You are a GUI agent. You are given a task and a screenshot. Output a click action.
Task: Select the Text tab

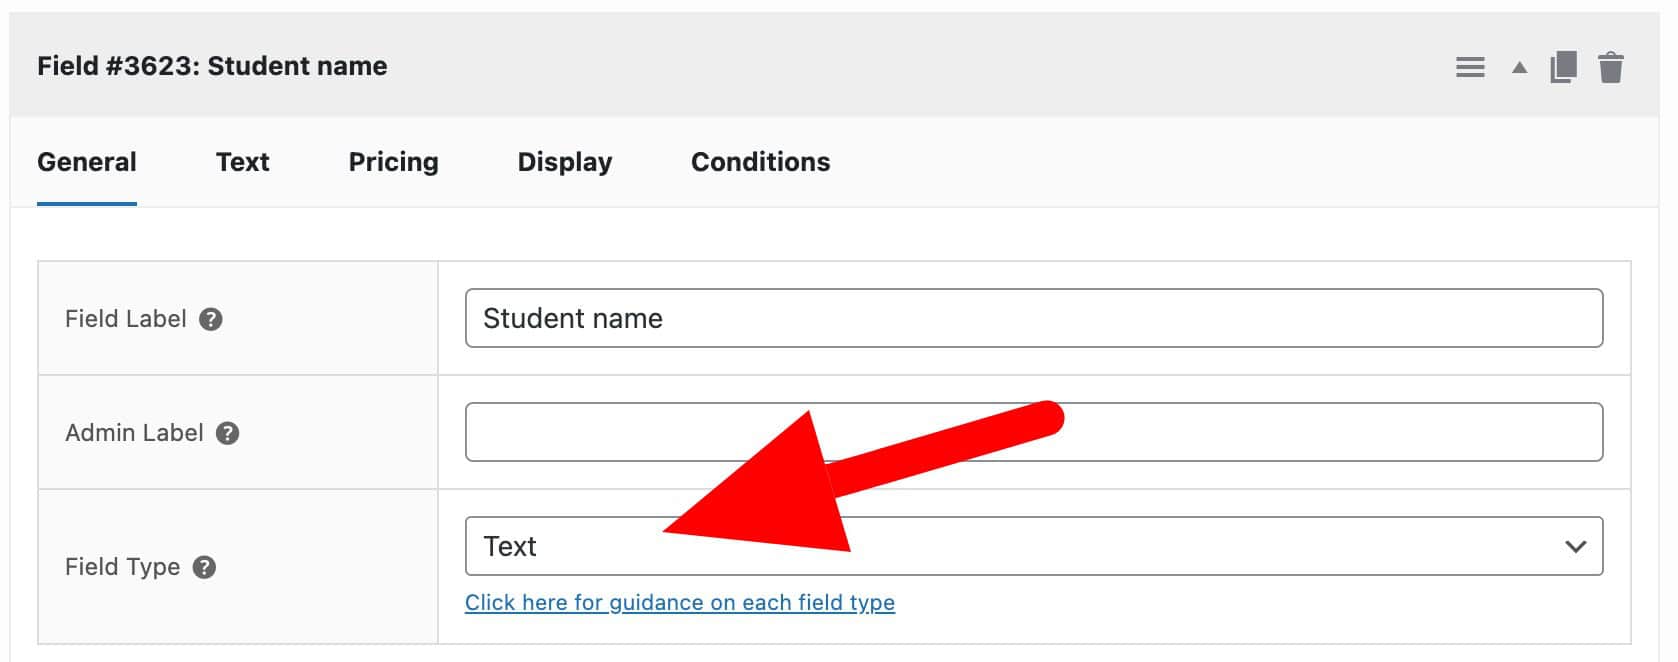click(242, 161)
